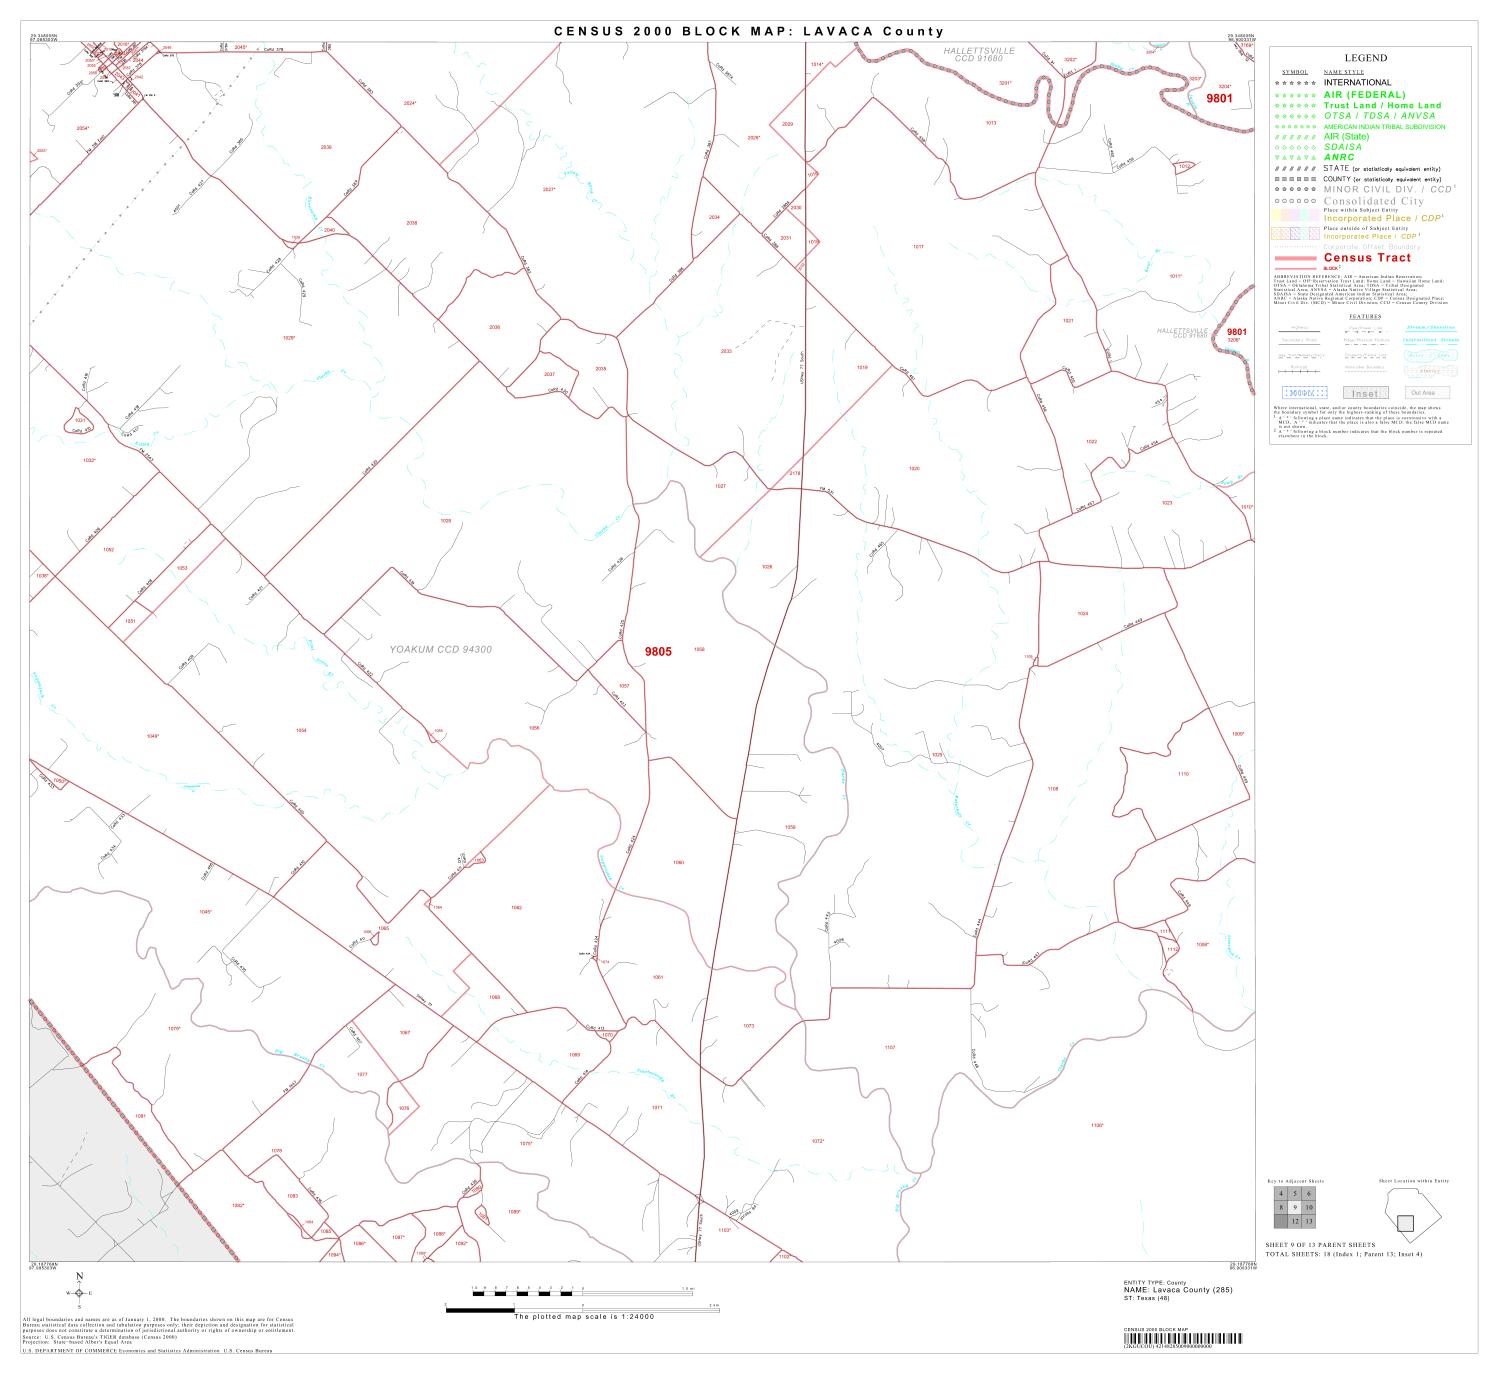Expand the LEGEND header
1500x1374 pixels.
(1365, 58)
